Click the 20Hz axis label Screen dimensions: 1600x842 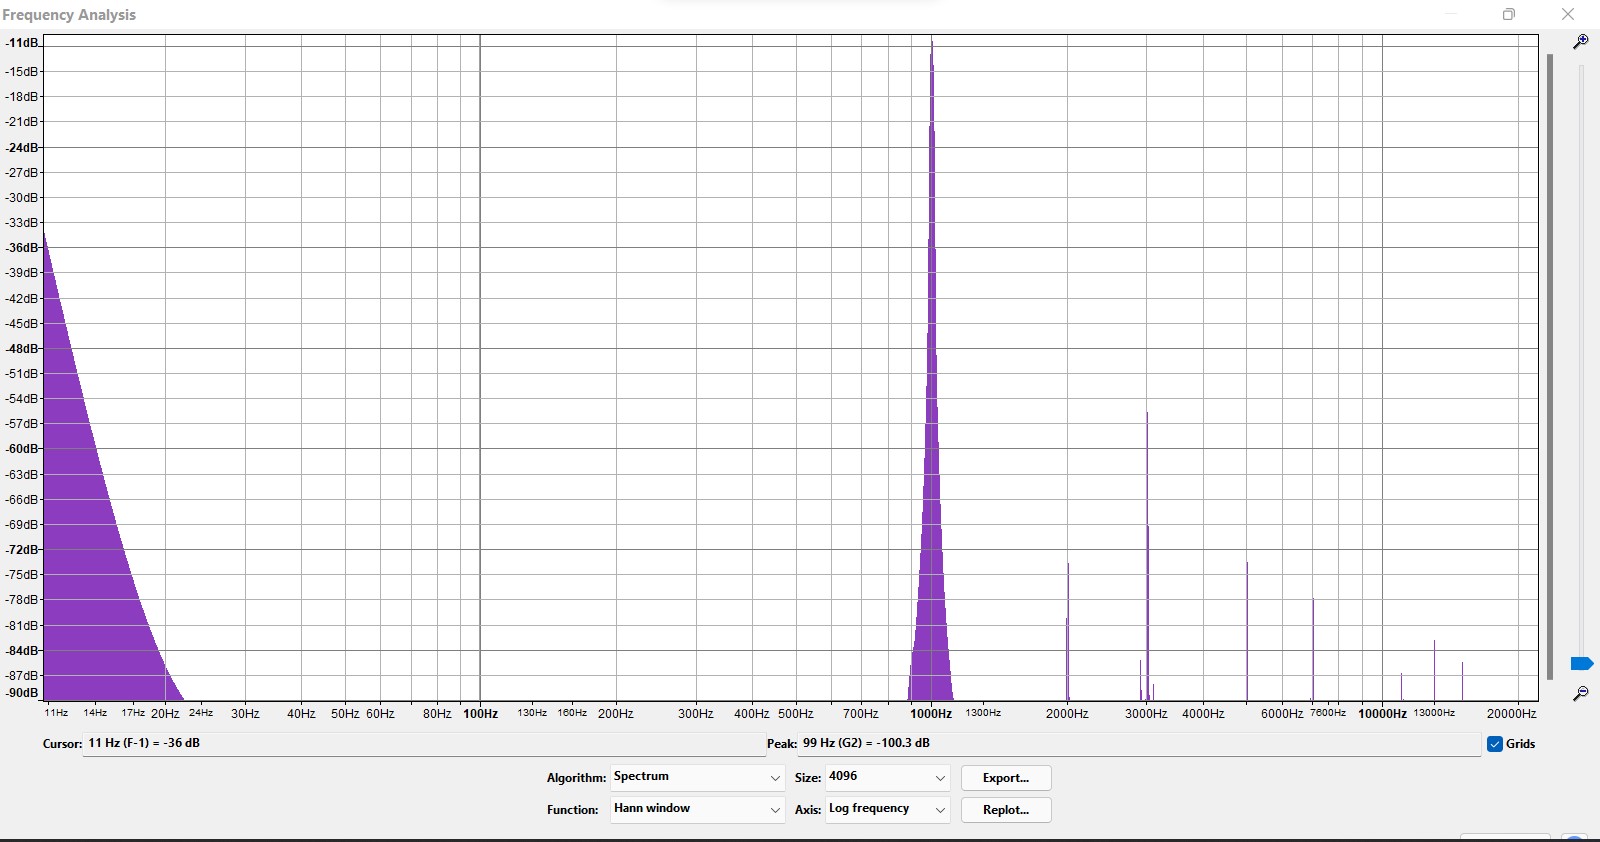[x=165, y=714]
